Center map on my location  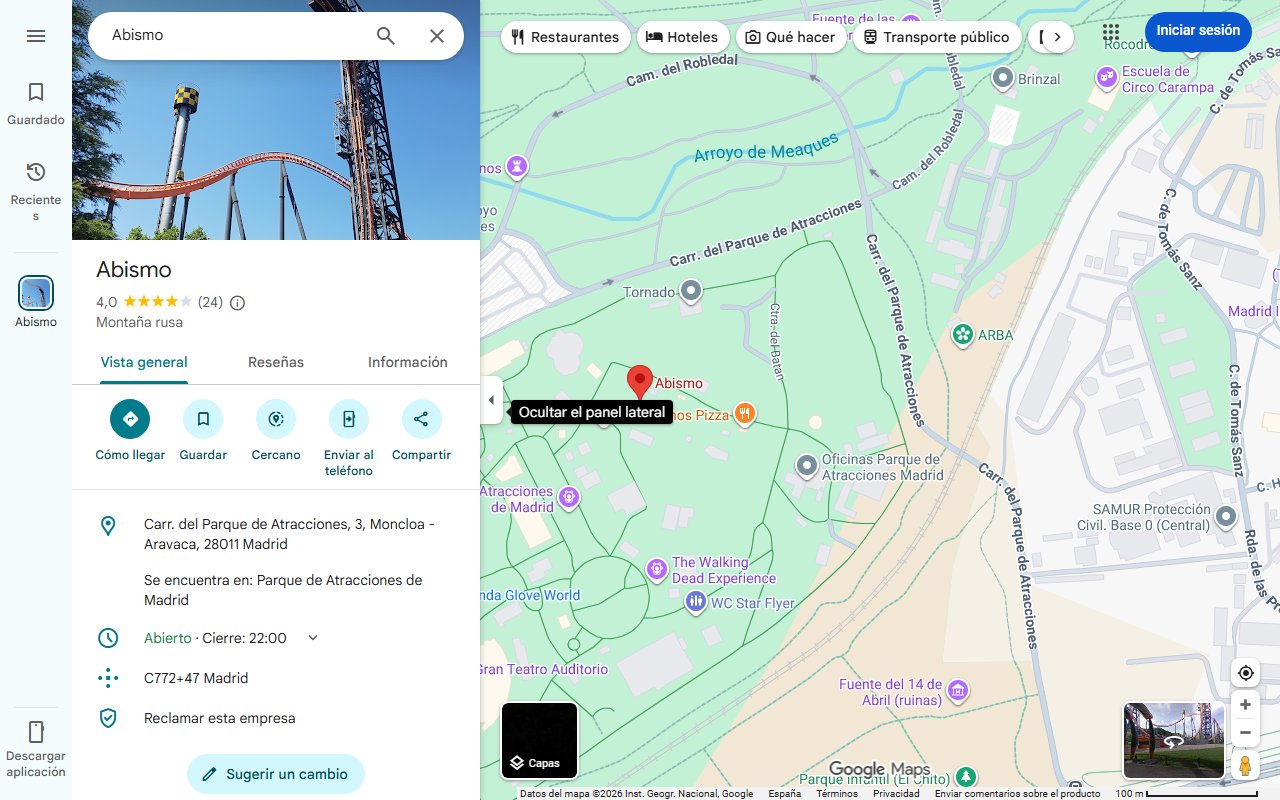tap(1245, 673)
